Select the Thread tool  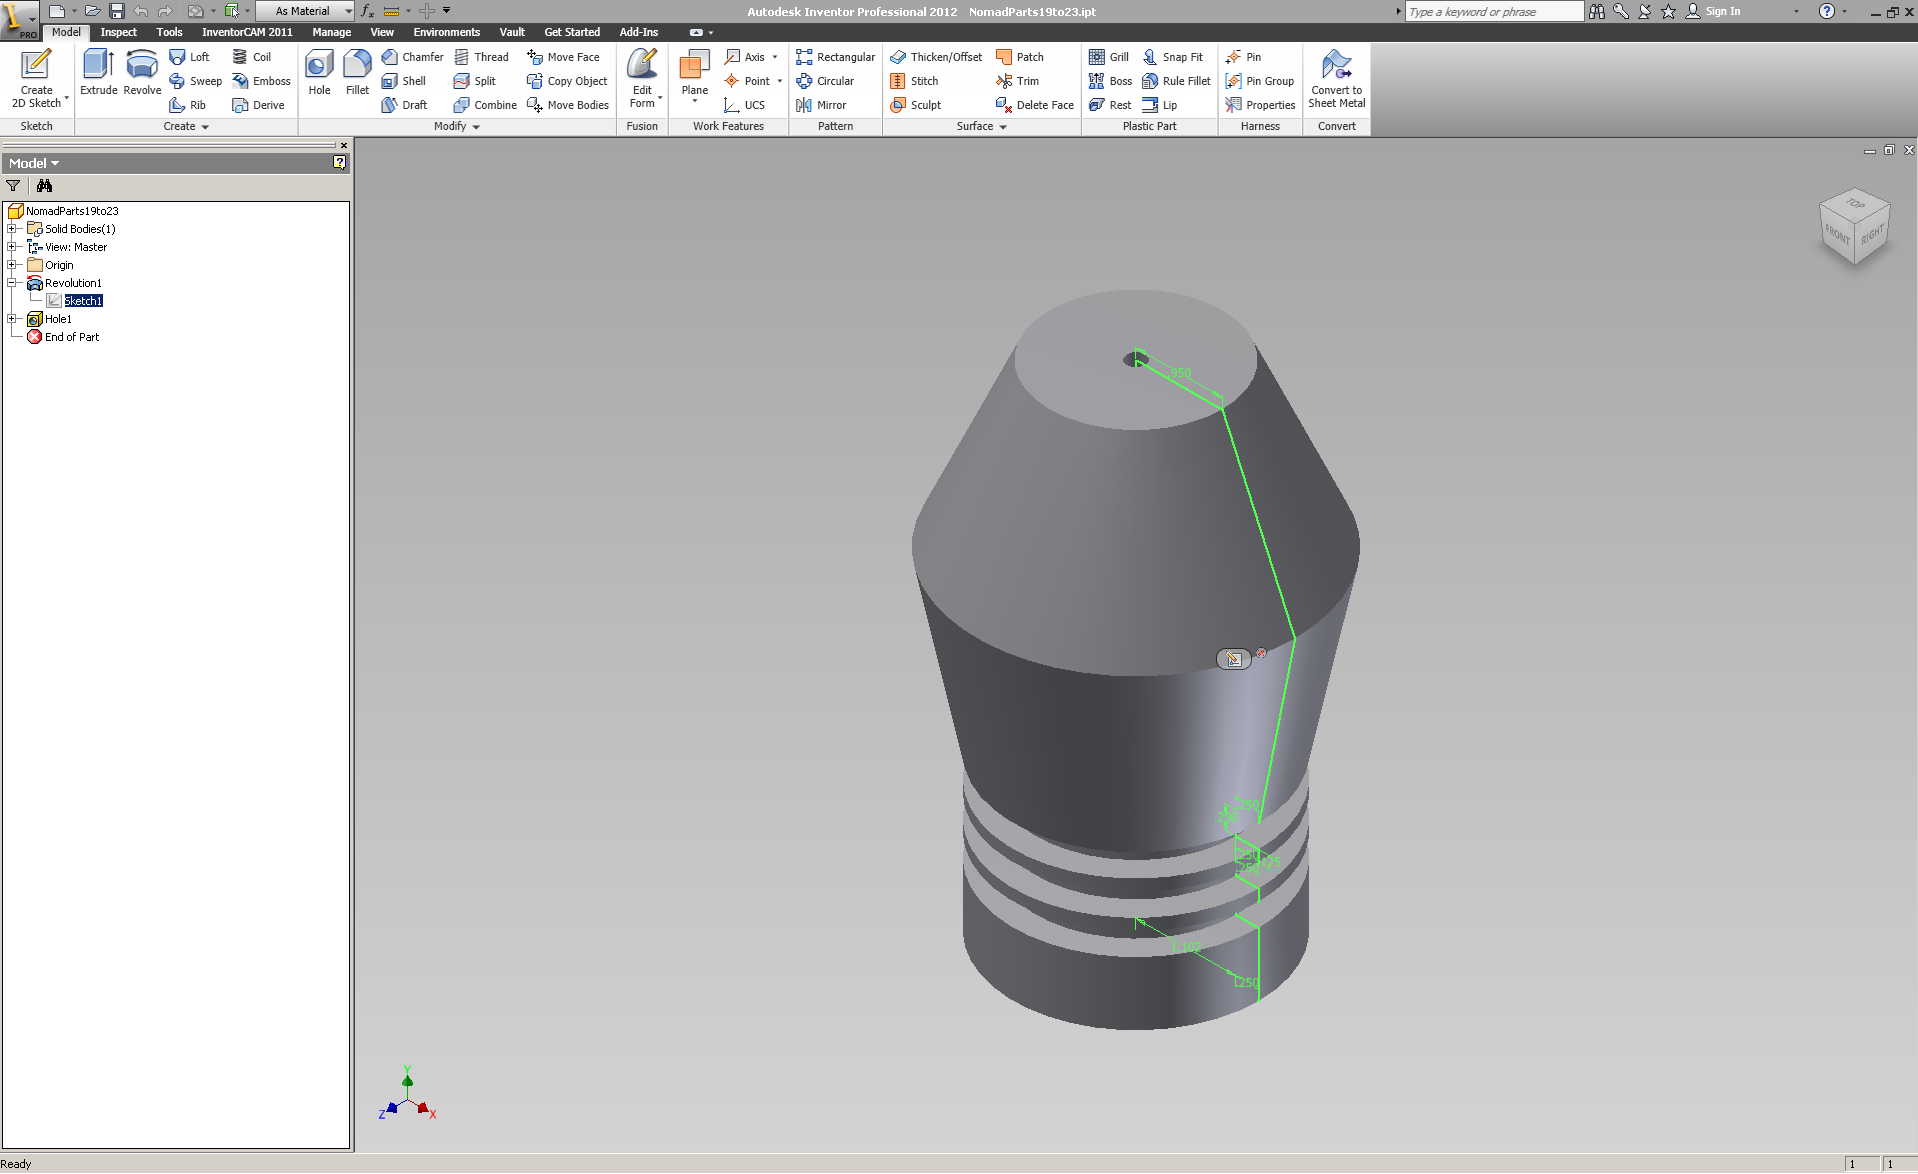pyautogui.click(x=481, y=57)
